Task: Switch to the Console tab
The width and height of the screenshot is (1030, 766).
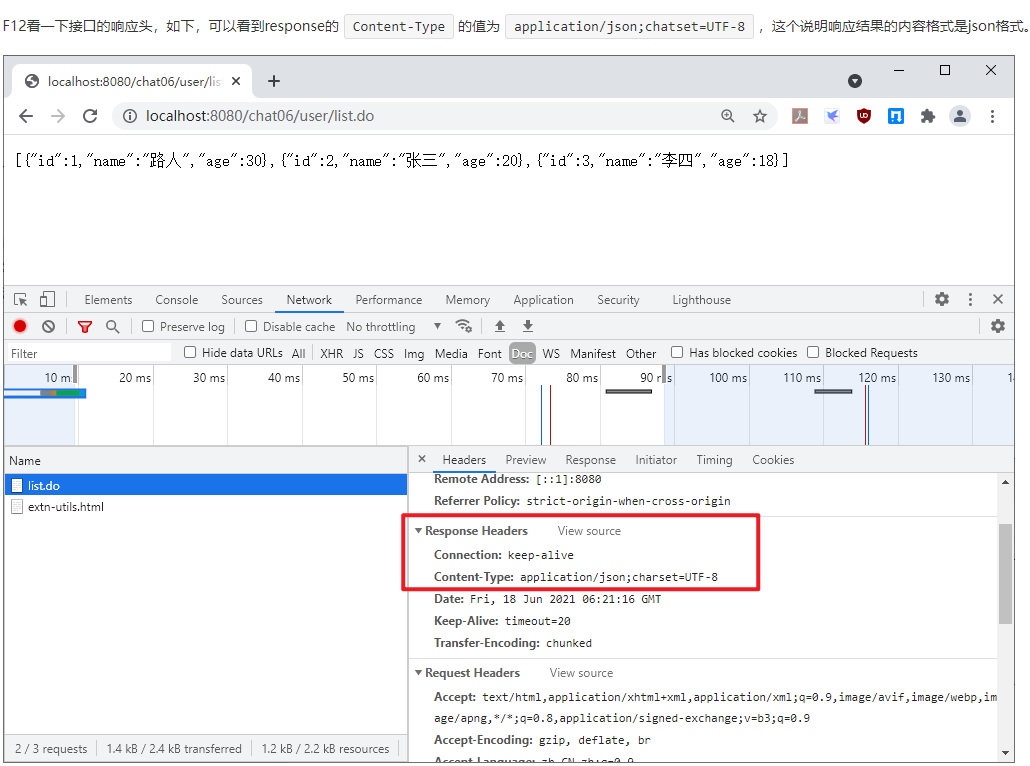Action: 176,300
